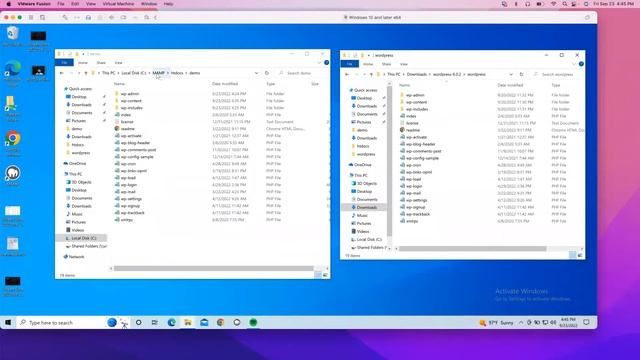Open help in the demo Explorer window
Screen dimensions: 640x360
327,62
